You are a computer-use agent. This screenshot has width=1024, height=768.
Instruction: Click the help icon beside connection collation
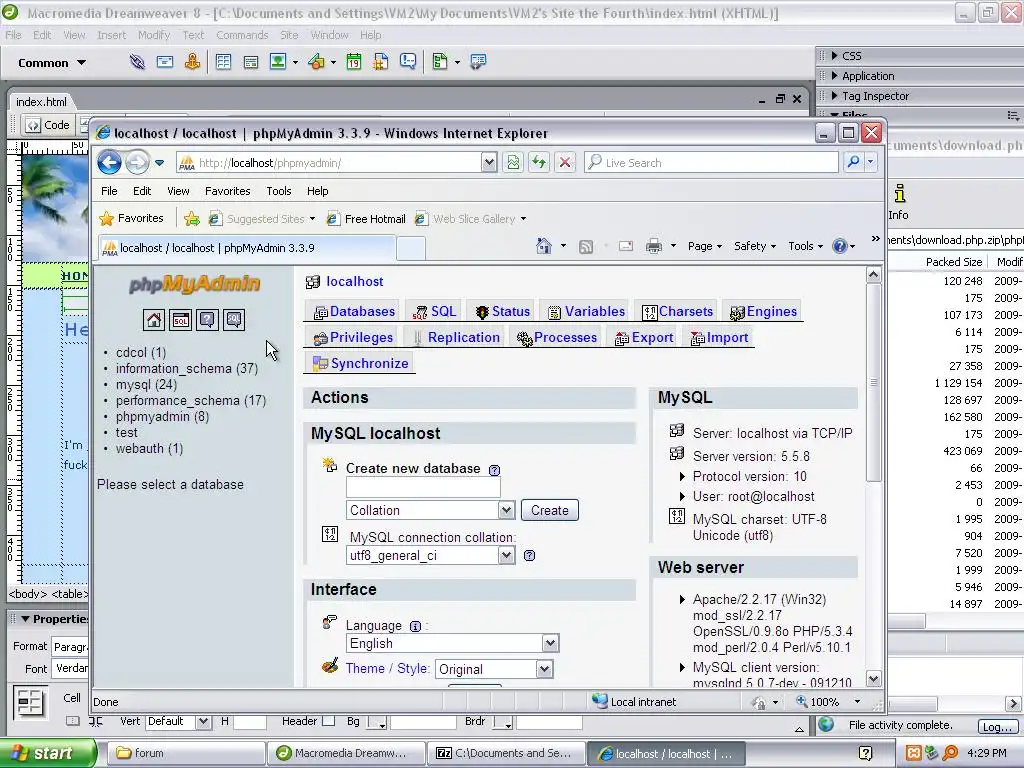530,556
